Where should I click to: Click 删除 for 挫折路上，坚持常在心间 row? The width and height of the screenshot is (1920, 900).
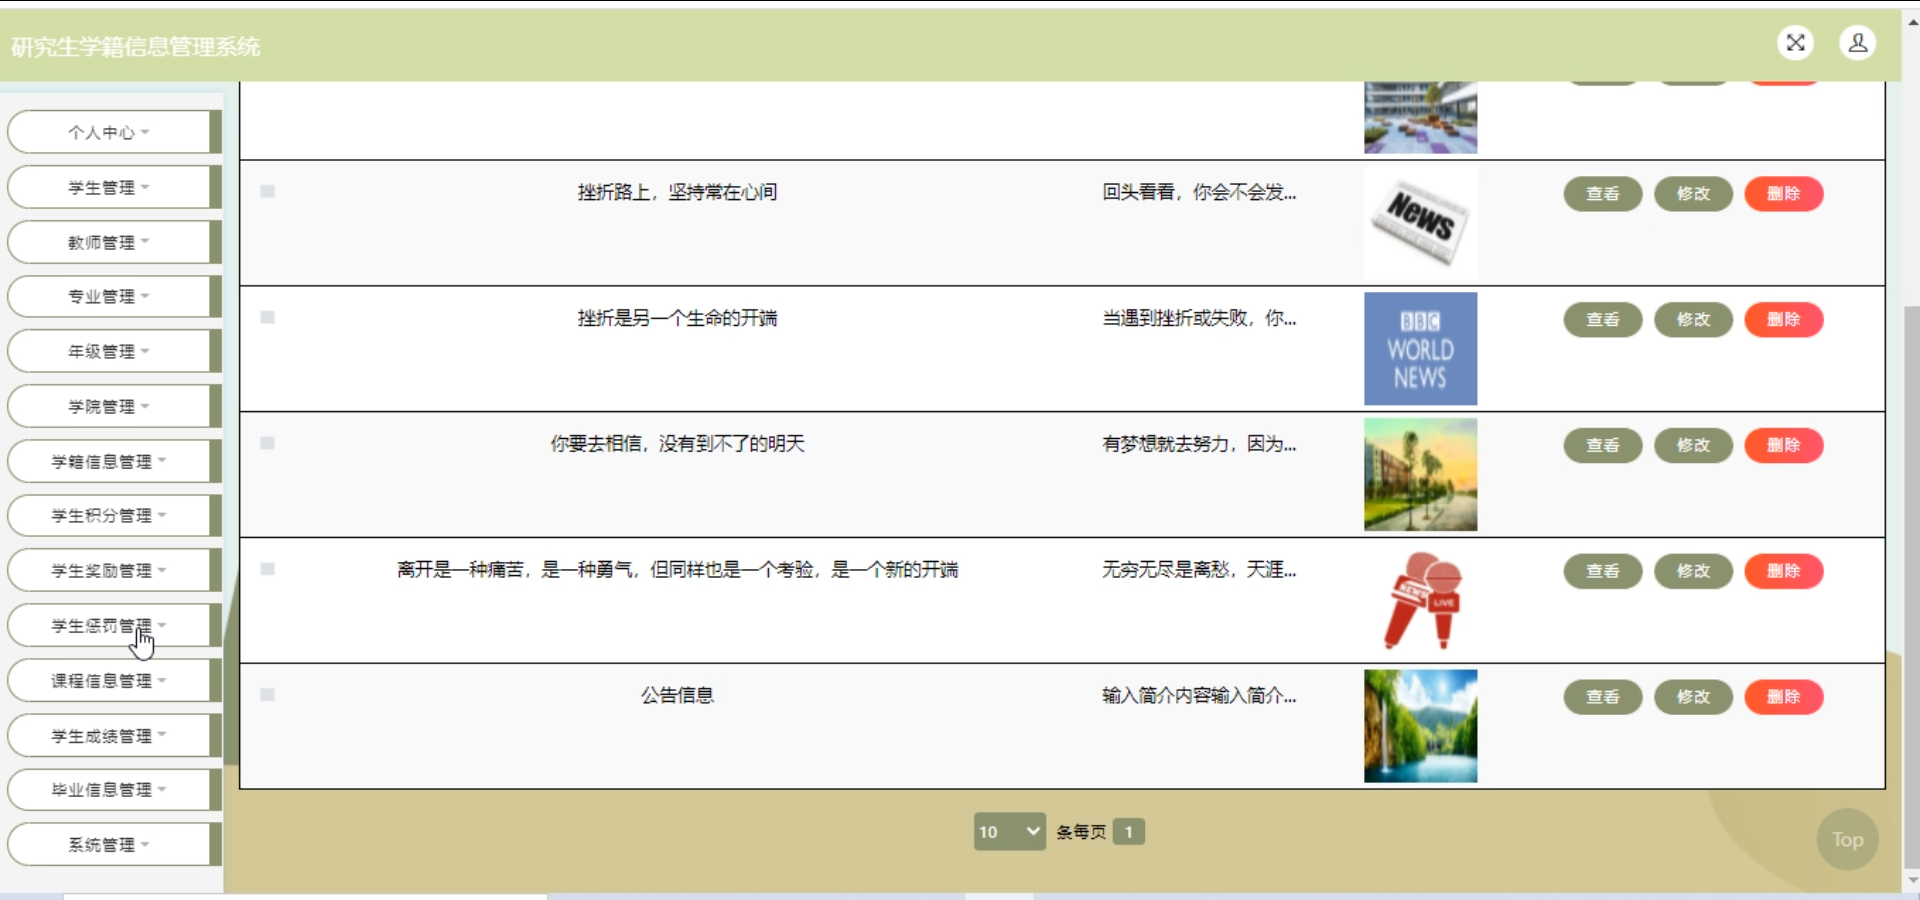click(x=1784, y=193)
